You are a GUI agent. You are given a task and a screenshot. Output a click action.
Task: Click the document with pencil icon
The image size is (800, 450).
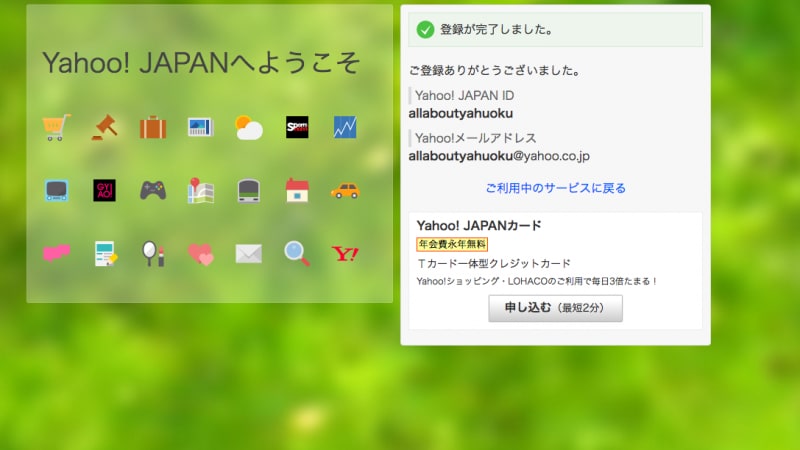coord(106,254)
